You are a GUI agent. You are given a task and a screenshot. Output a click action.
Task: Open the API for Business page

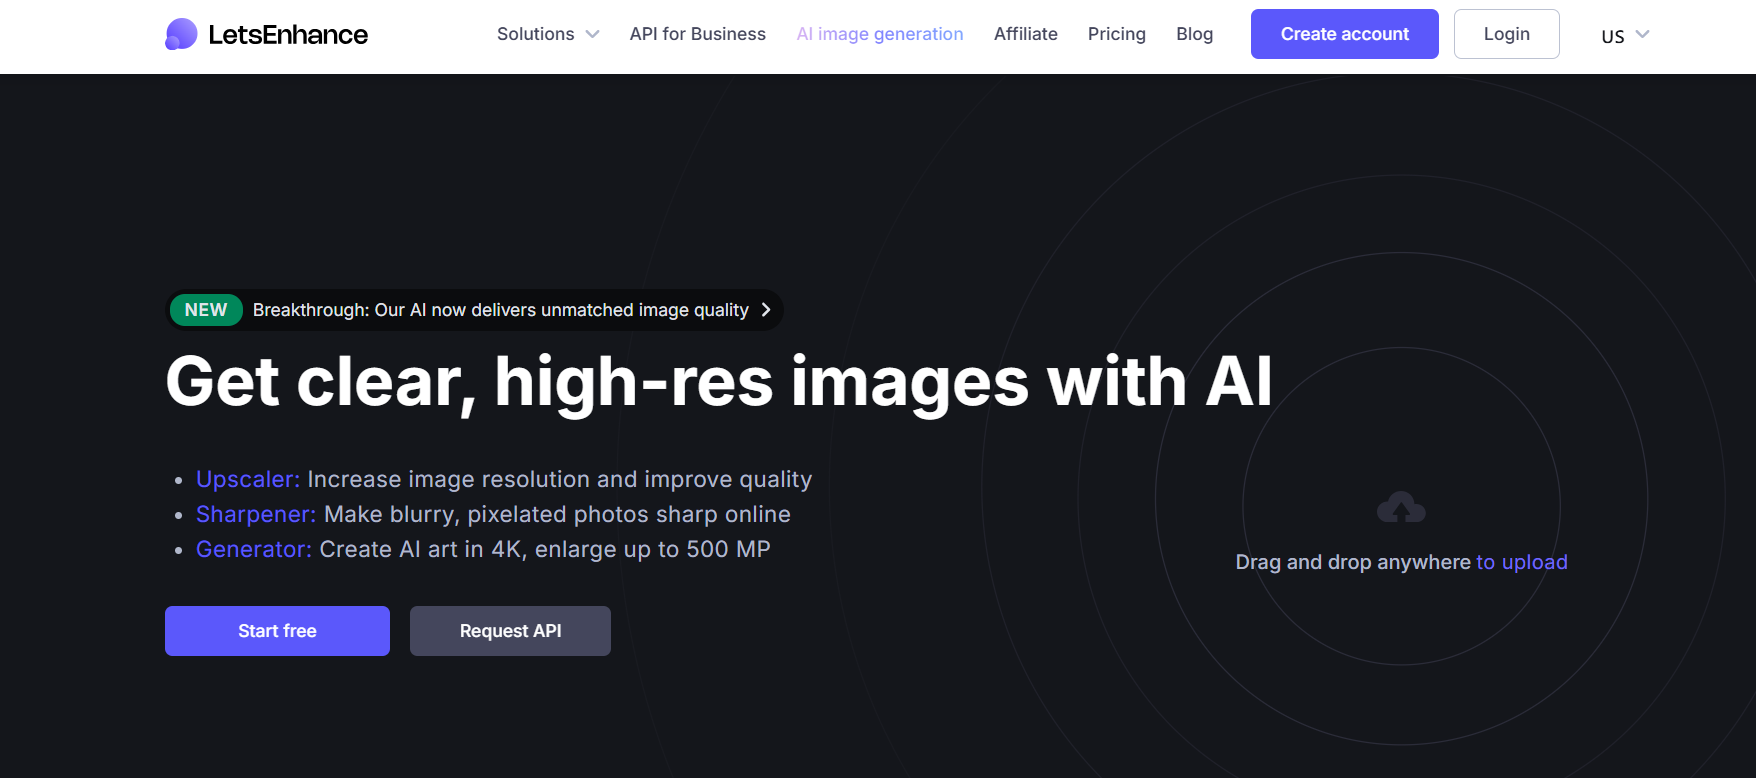click(x=697, y=34)
